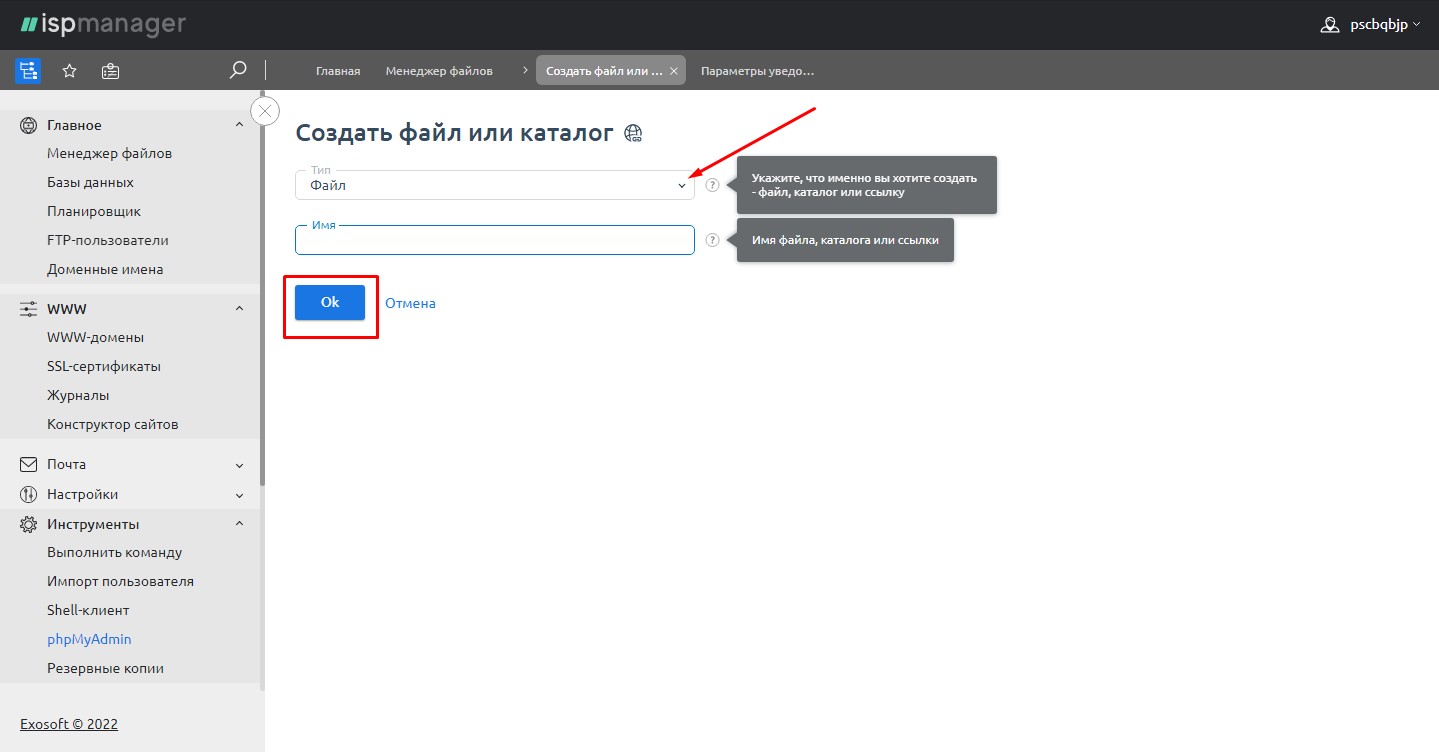Open favorites star icon
The width and height of the screenshot is (1439, 752).
coord(70,71)
